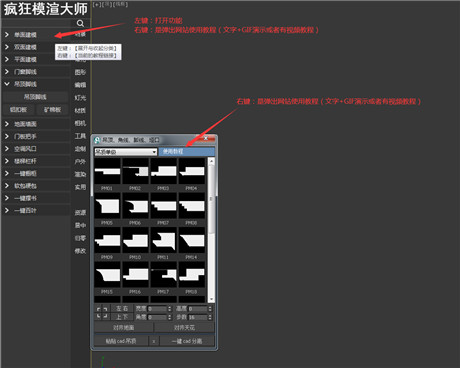Select profile thumbnail PM03

pos(163,171)
